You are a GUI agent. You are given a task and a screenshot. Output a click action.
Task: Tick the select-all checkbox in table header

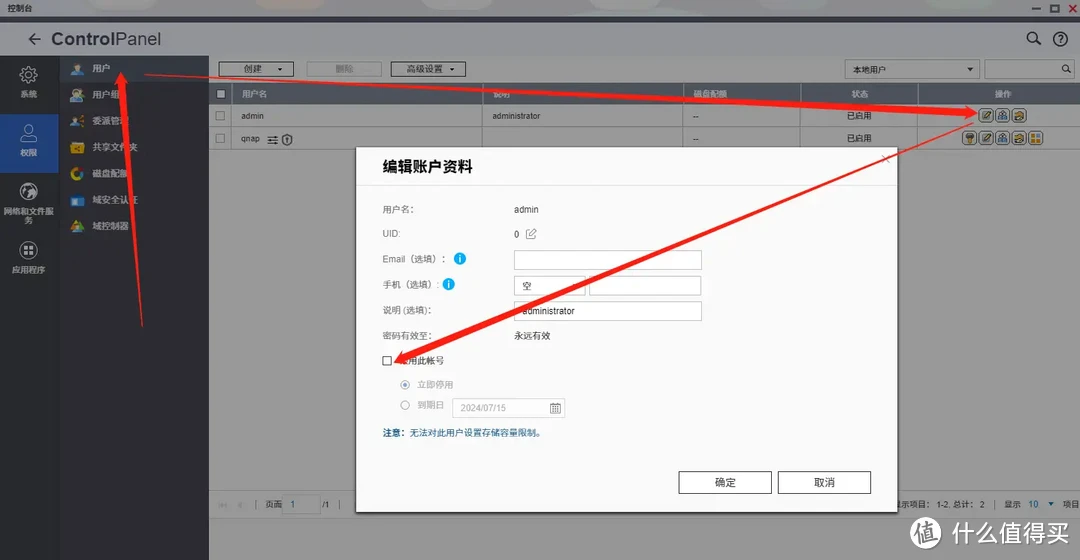point(221,94)
